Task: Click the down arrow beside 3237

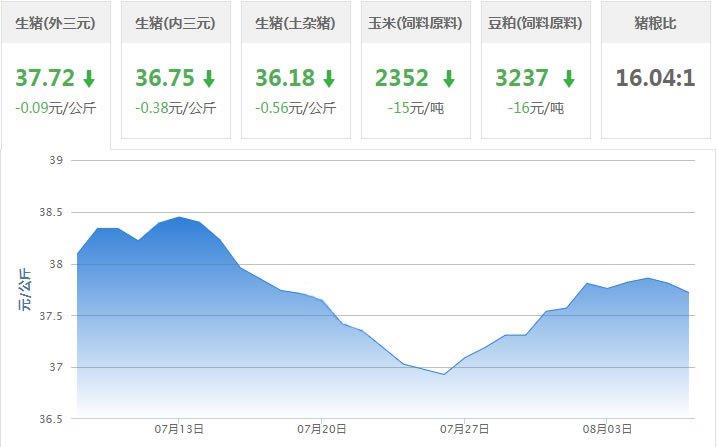Action: (x=569, y=78)
